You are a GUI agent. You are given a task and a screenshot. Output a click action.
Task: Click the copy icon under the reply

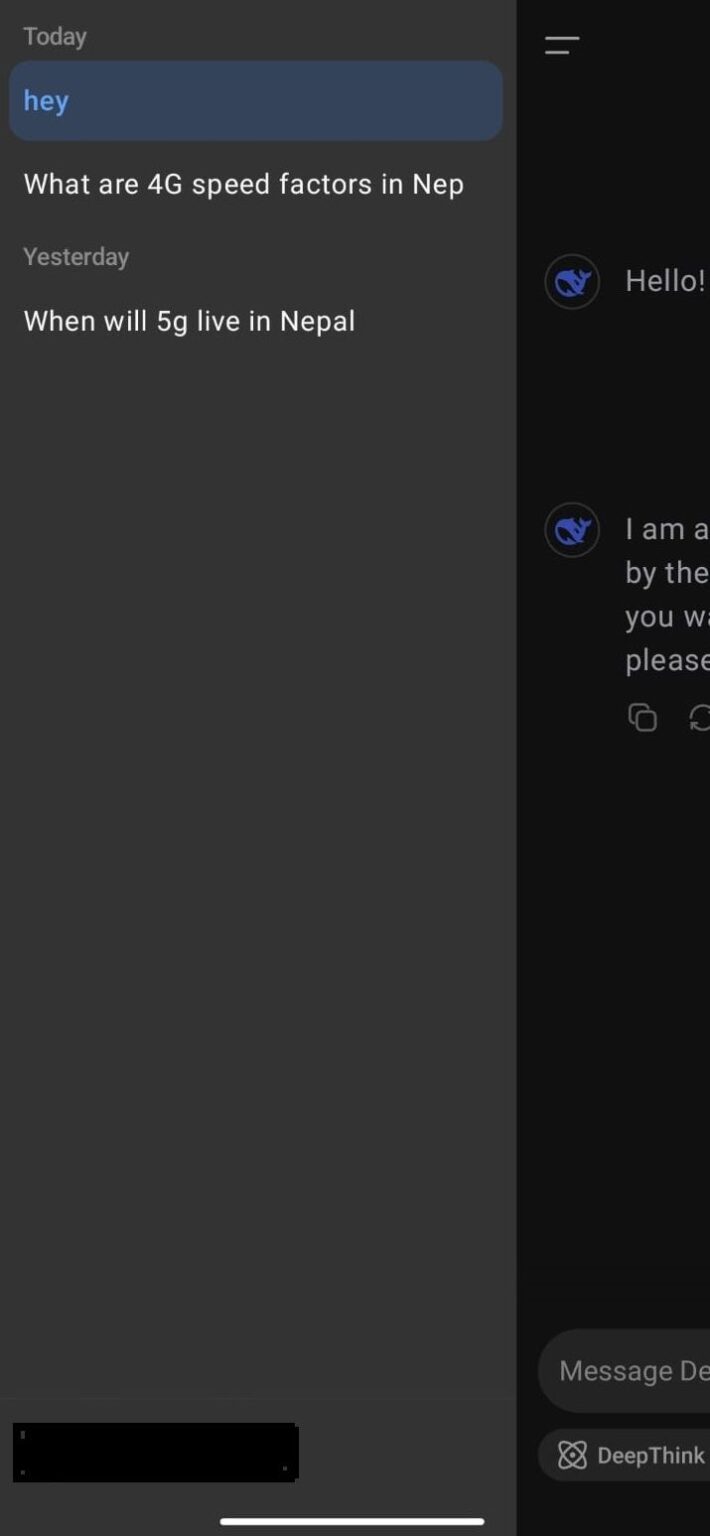(642, 717)
